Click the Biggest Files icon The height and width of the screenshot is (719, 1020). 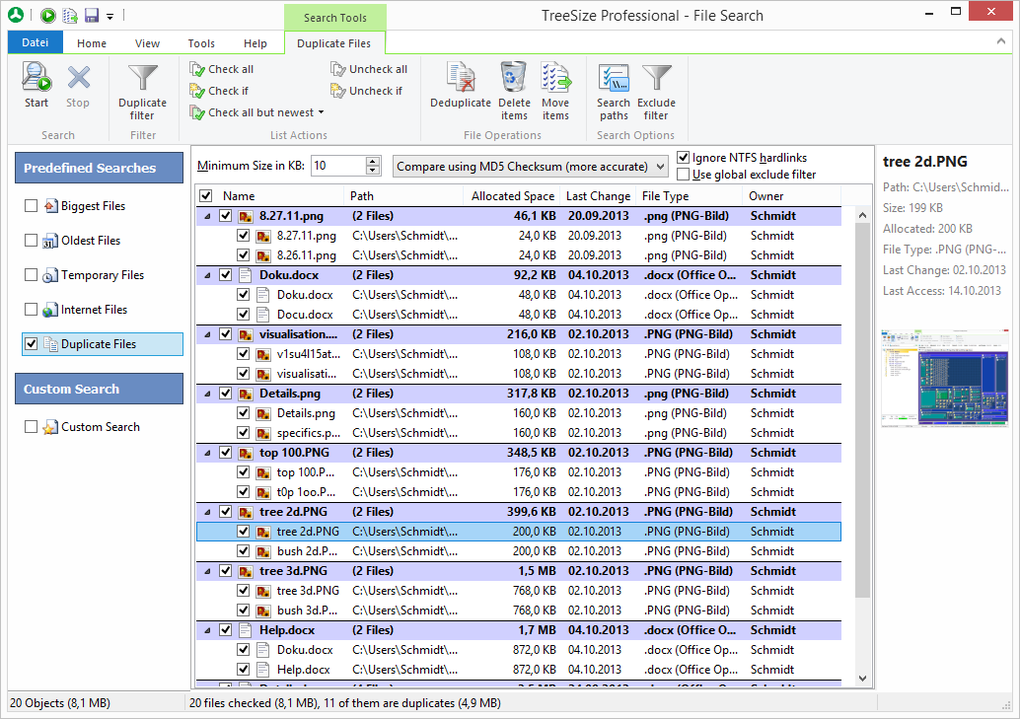pos(51,206)
